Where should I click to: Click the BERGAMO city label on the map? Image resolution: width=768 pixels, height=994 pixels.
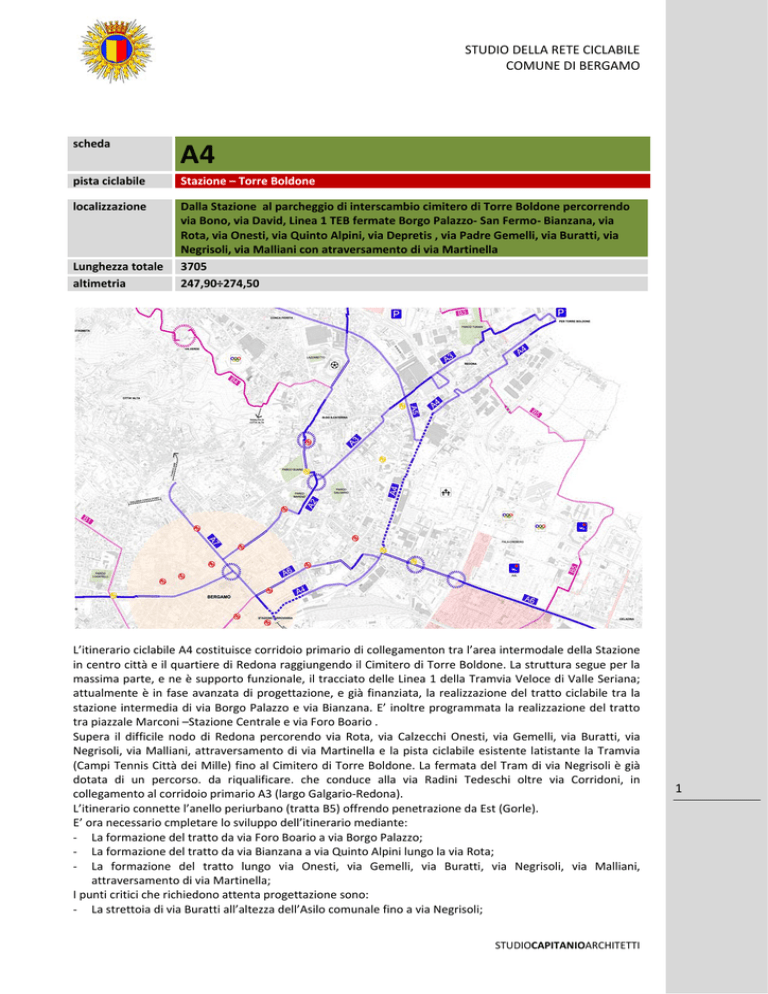point(219,597)
